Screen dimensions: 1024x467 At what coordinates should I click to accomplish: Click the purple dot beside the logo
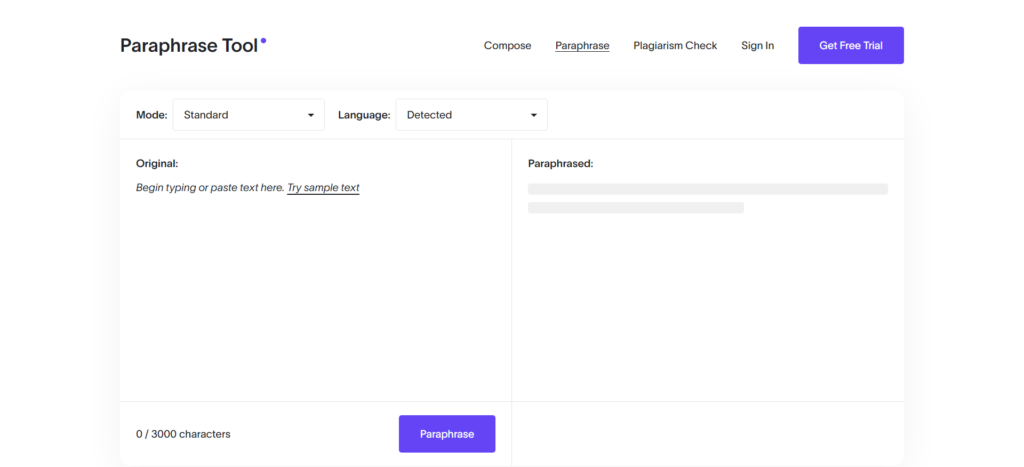tap(263, 41)
